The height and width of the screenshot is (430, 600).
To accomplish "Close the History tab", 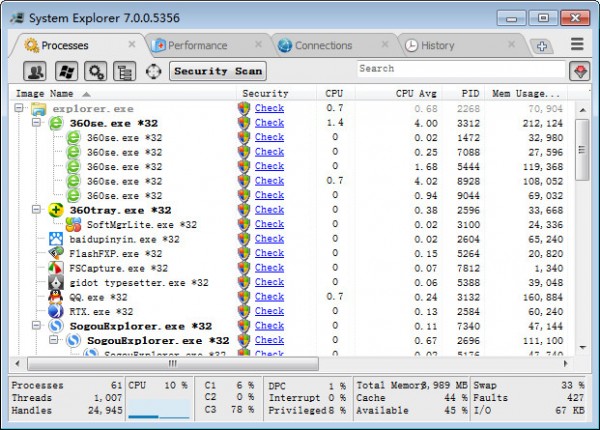I will [x=511, y=44].
